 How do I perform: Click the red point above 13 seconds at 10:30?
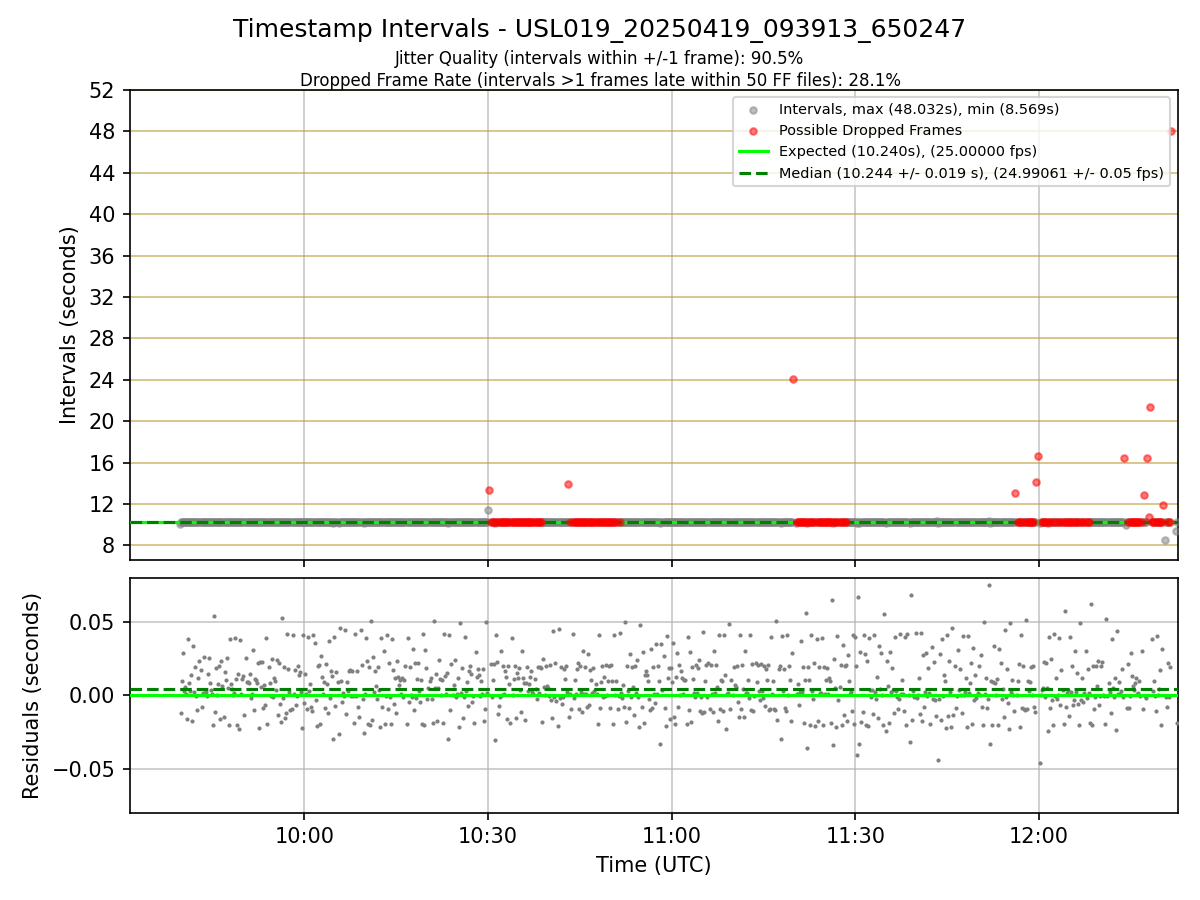pos(489,490)
